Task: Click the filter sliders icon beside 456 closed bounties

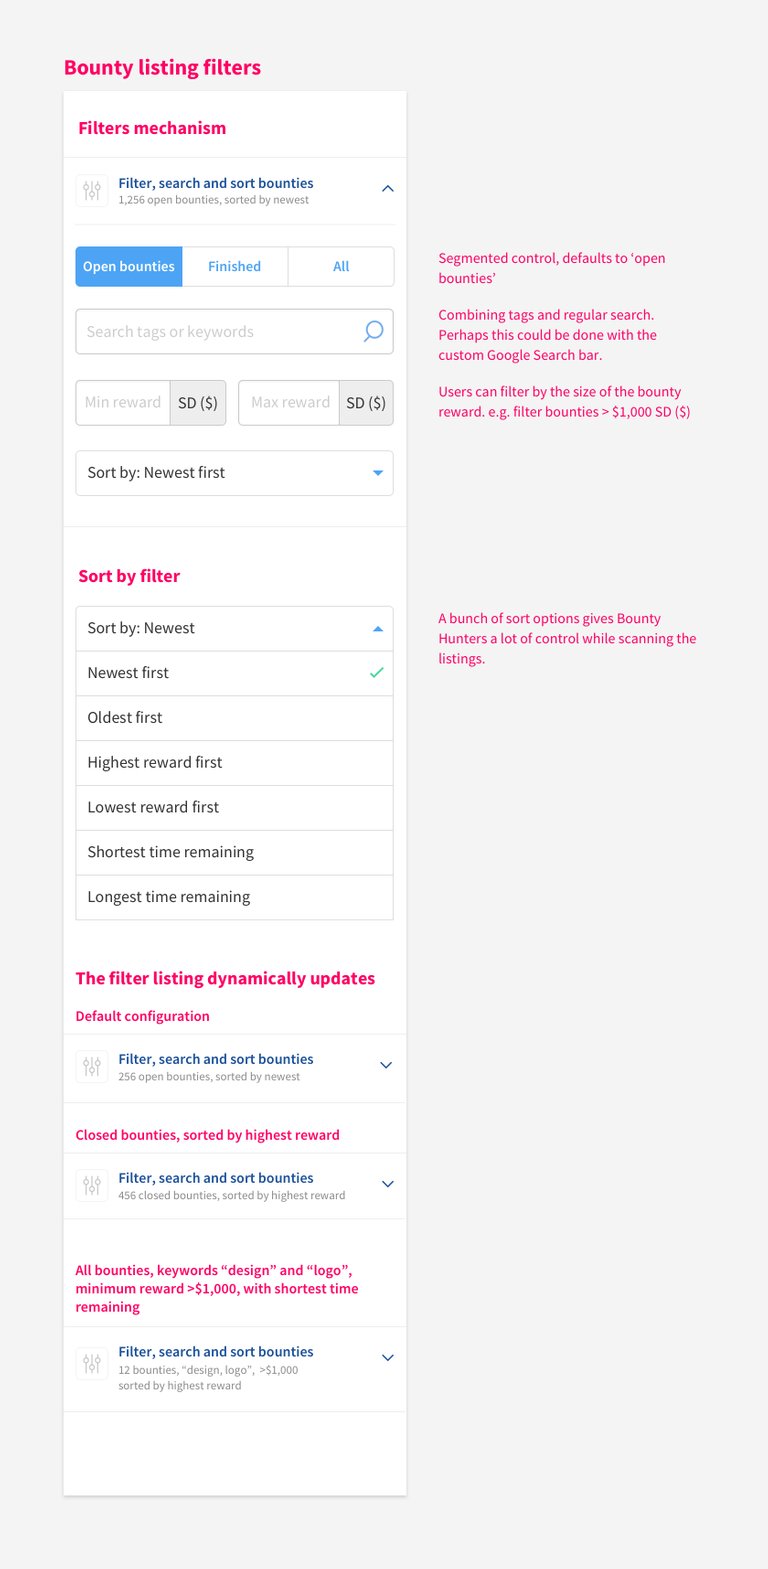Action: [92, 1186]
